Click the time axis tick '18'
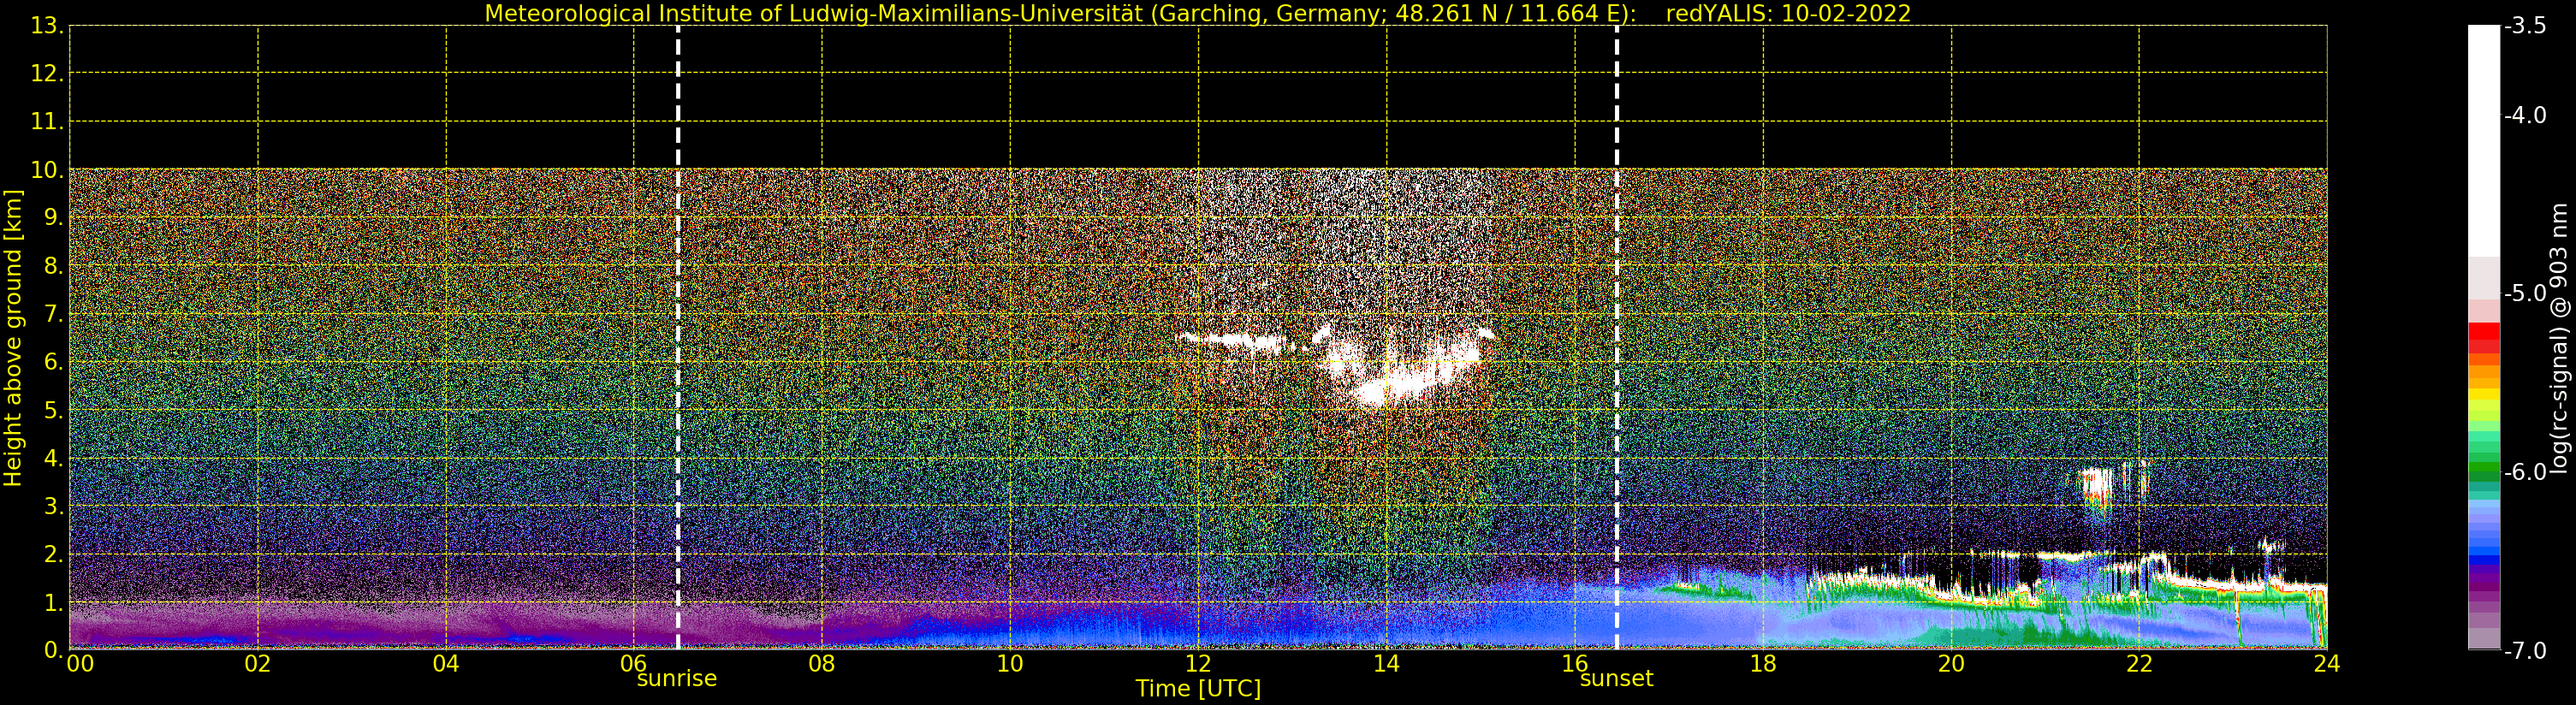Viewport: 2576px width, 705px height. pos(1763,663)
